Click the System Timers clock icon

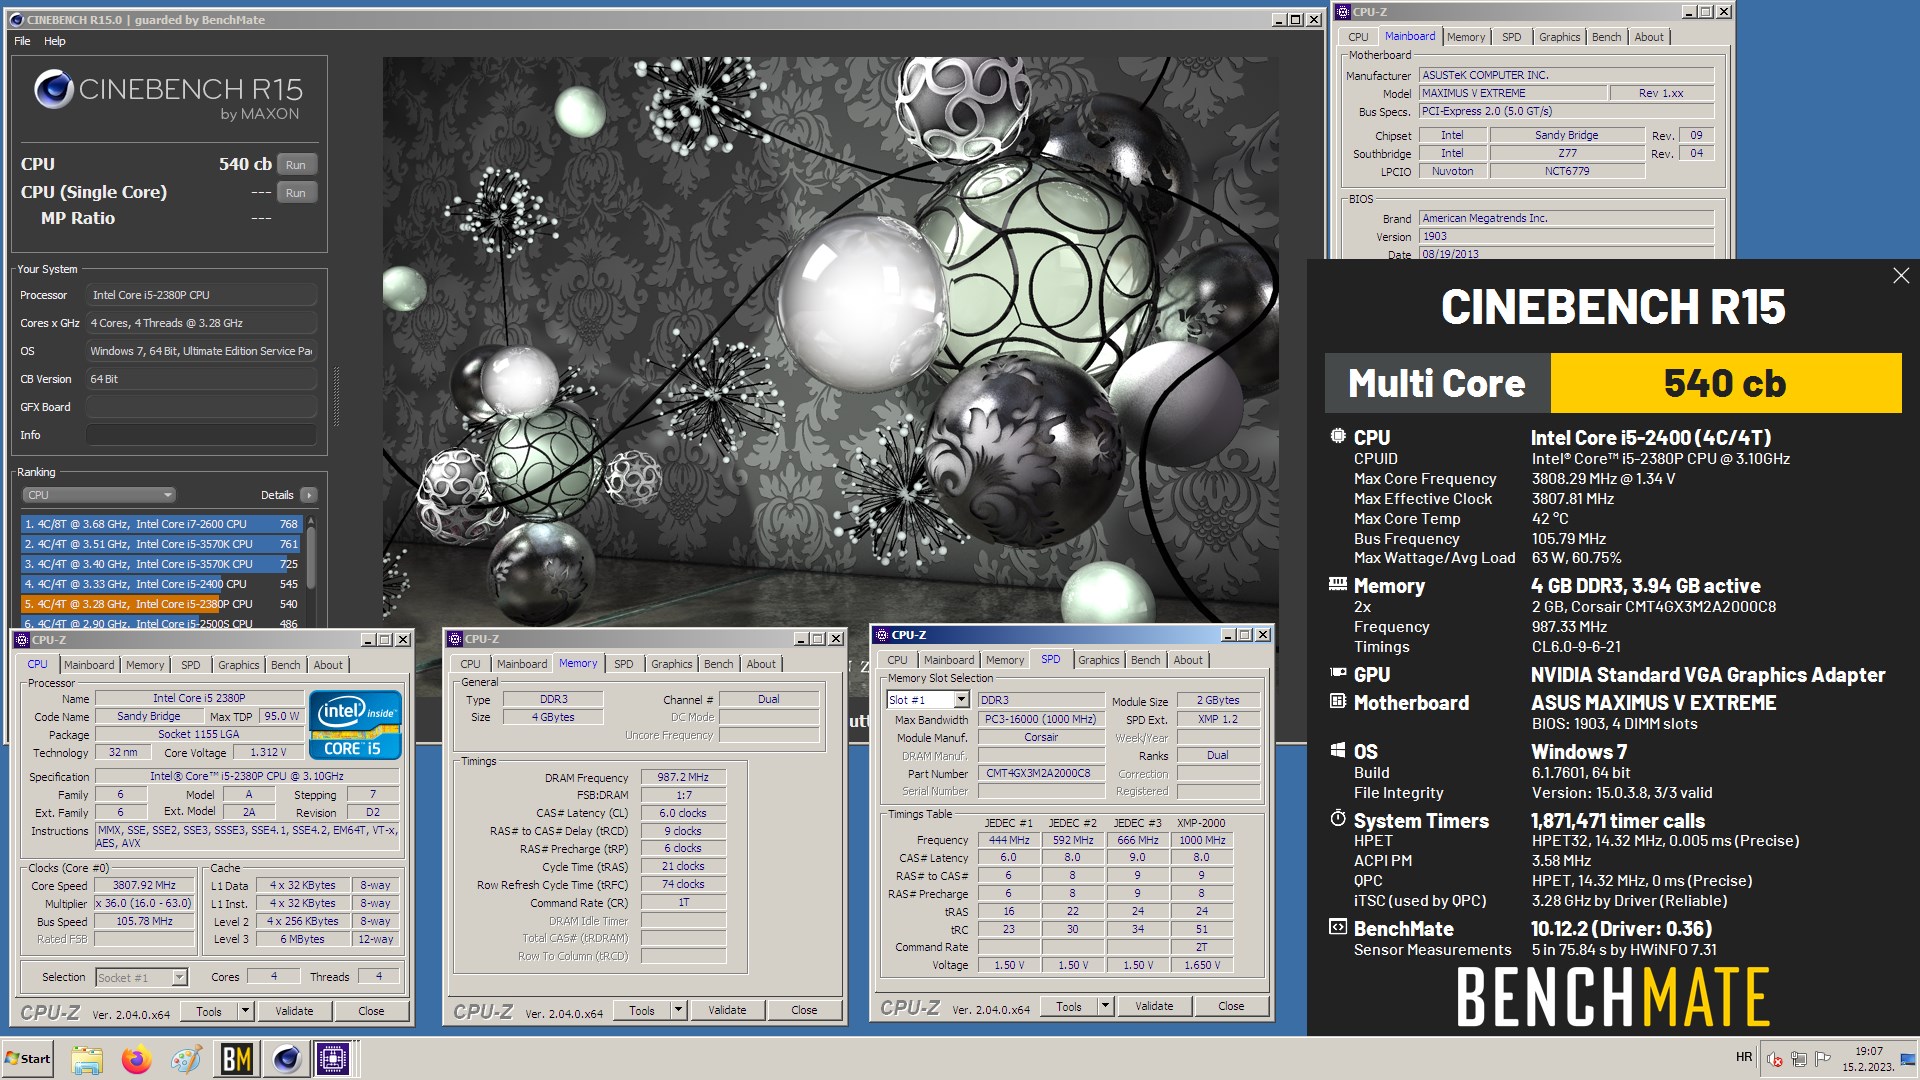[x=1338, y=819]
